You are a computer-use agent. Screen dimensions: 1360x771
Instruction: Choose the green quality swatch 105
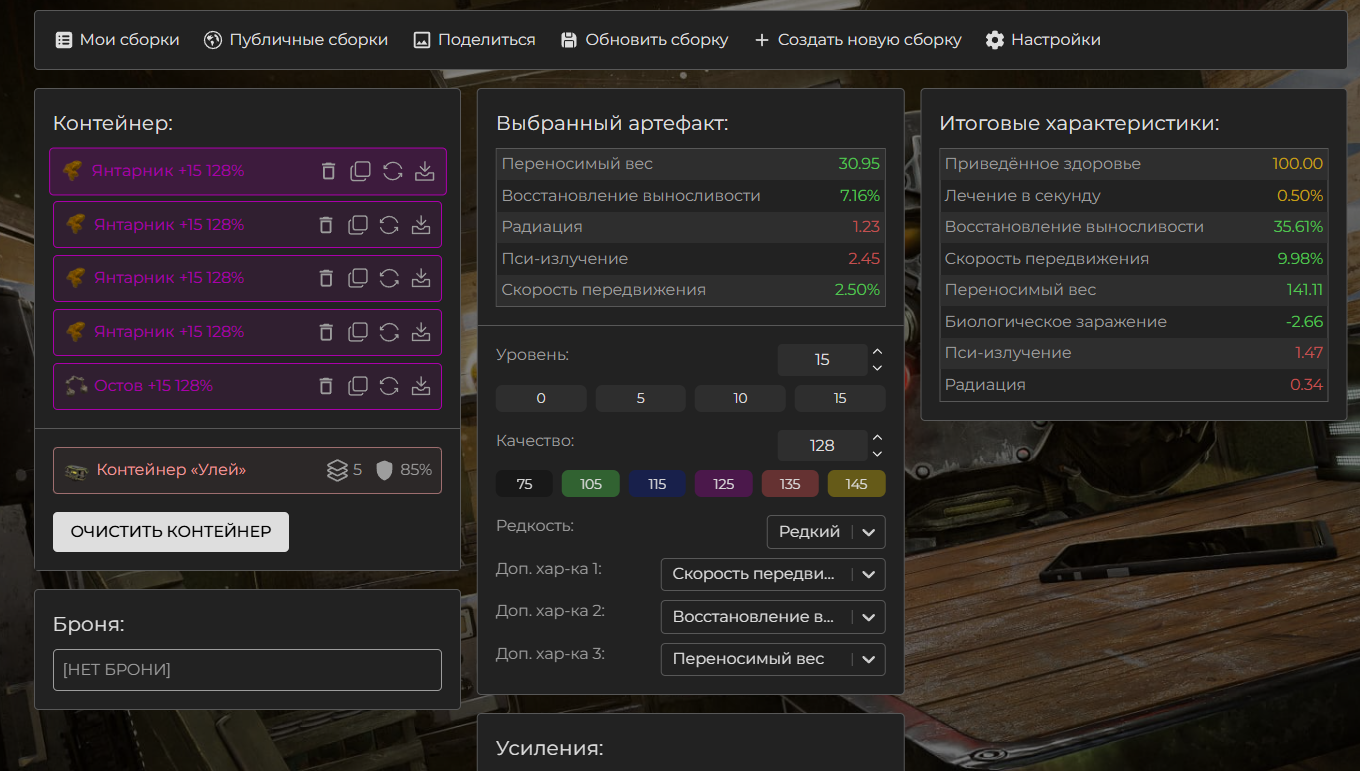click(x=591, y=484)
